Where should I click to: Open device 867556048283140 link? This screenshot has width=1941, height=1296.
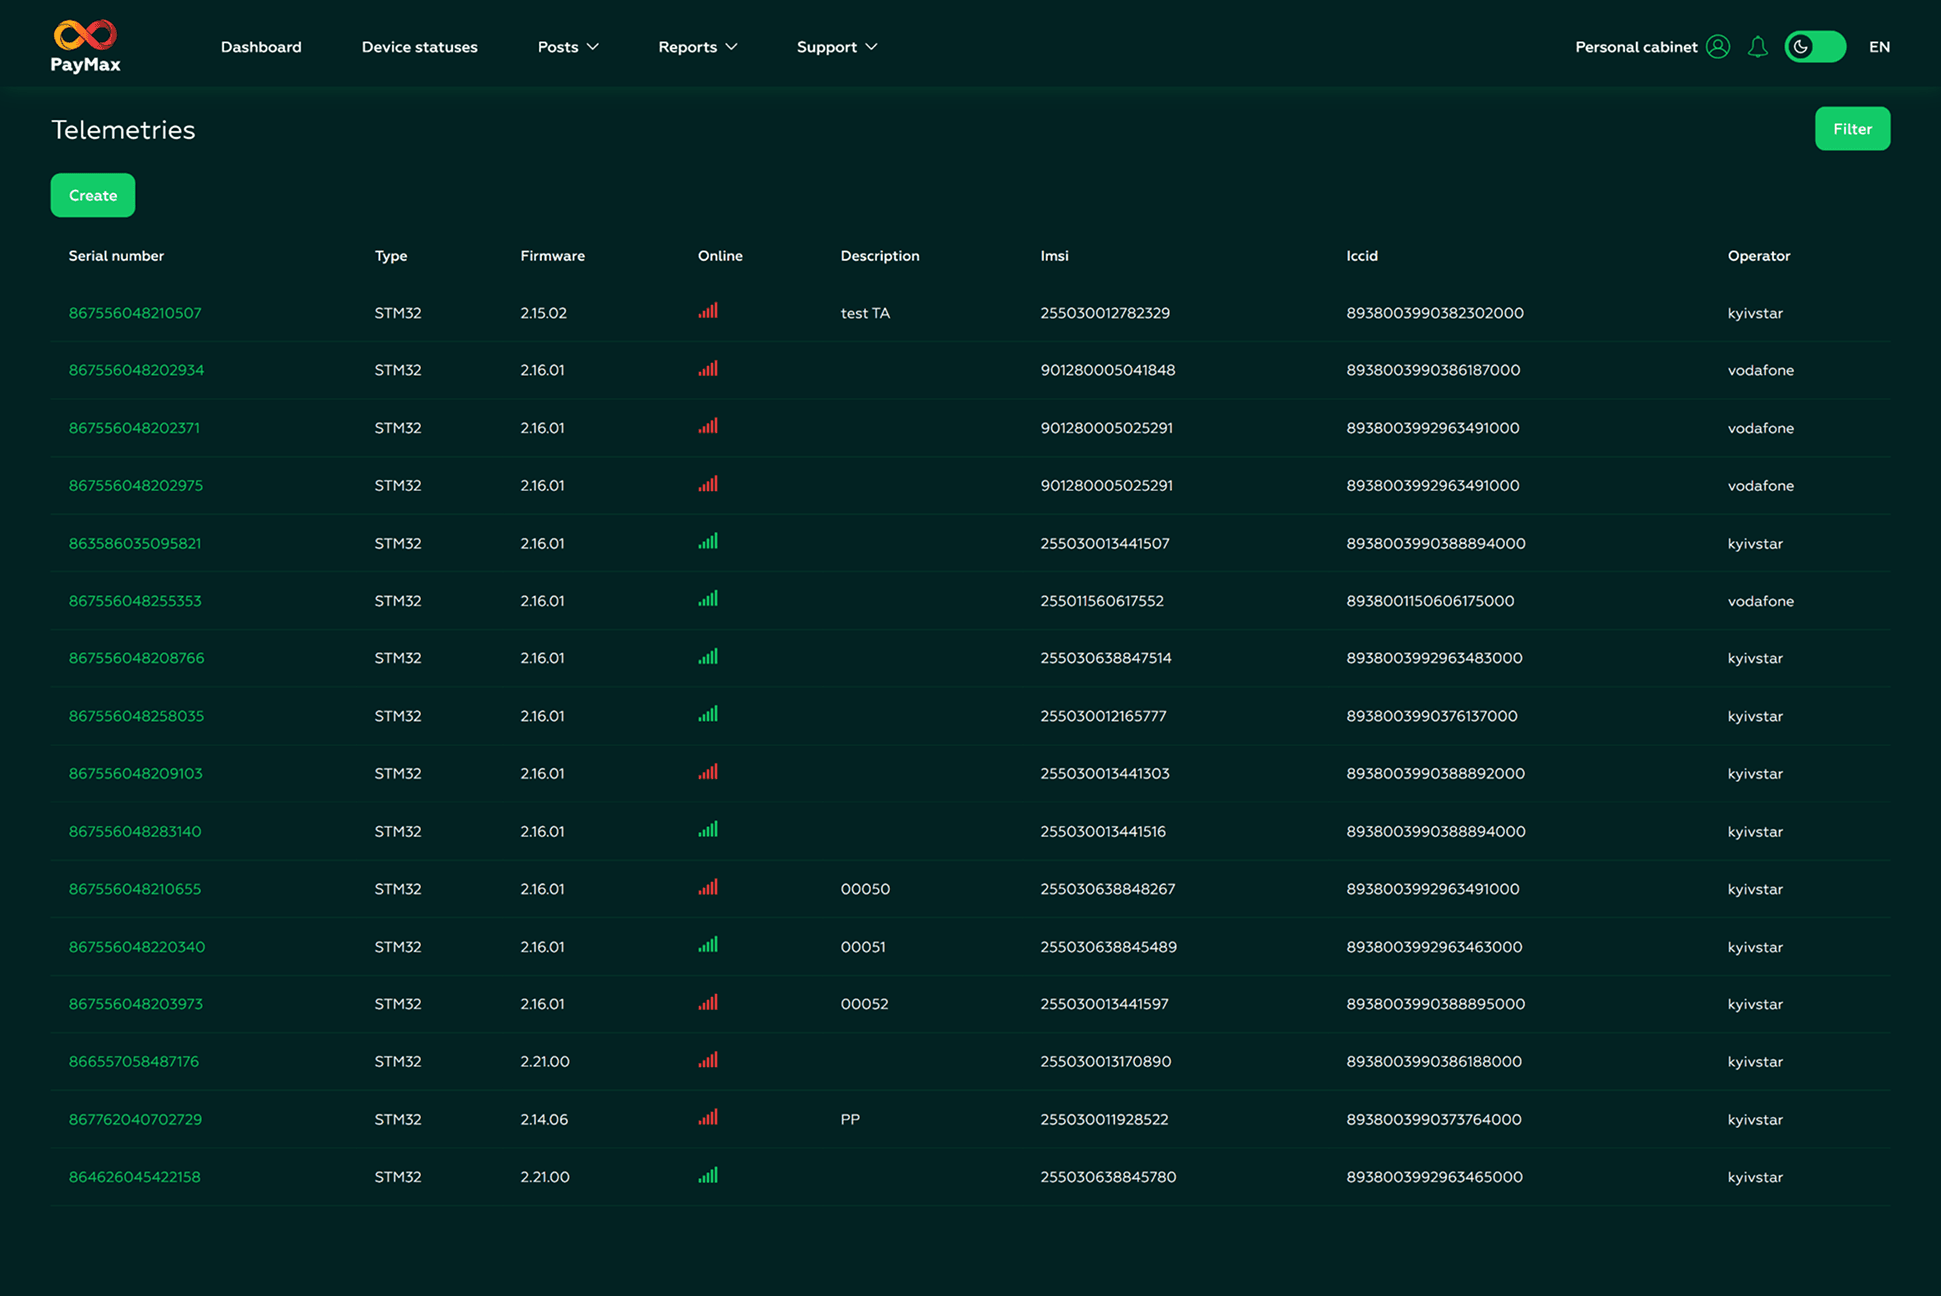pos(135,831)
